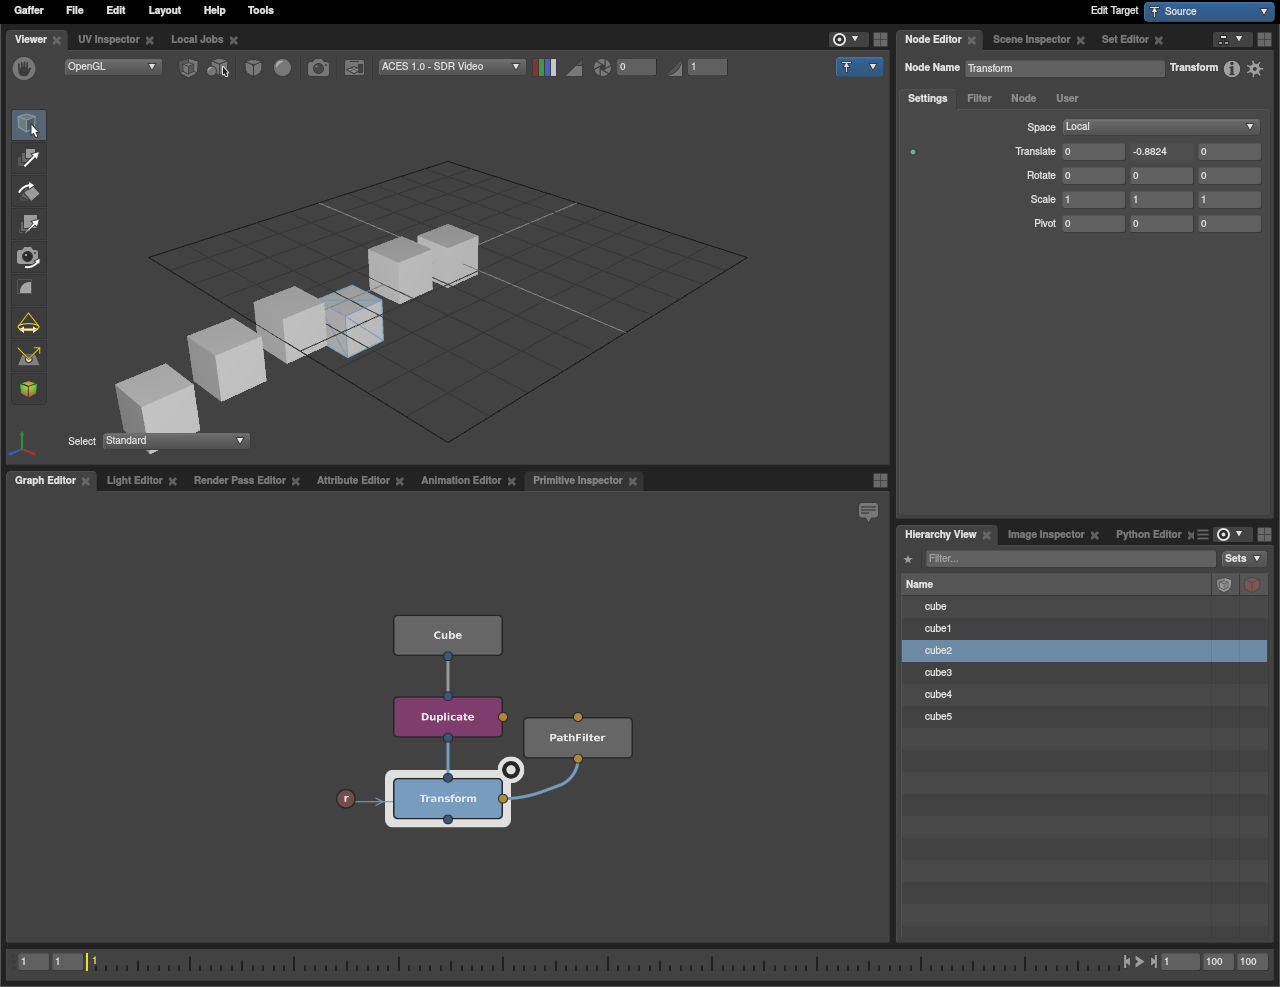Toggle the viewer RGB channel soloing
The width and height of the screenshot is (1280, 987).
click(545, 67)
